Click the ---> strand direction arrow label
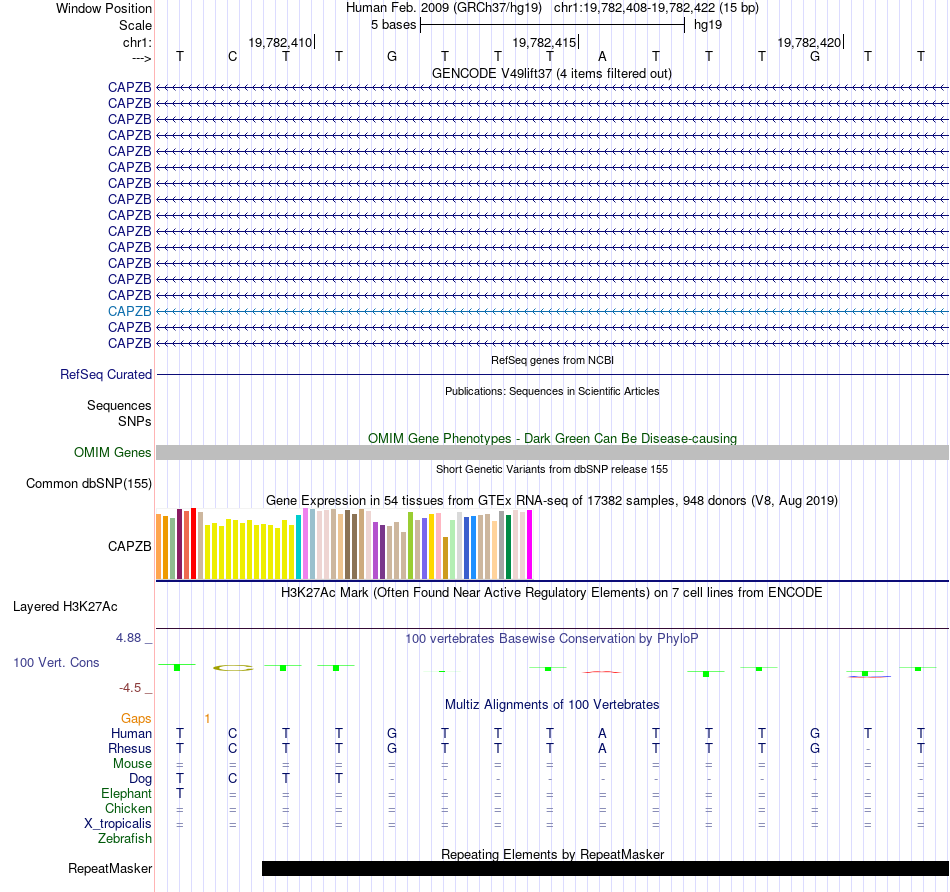This screenshot has width=950, height=892. click(x=141, y=58)
